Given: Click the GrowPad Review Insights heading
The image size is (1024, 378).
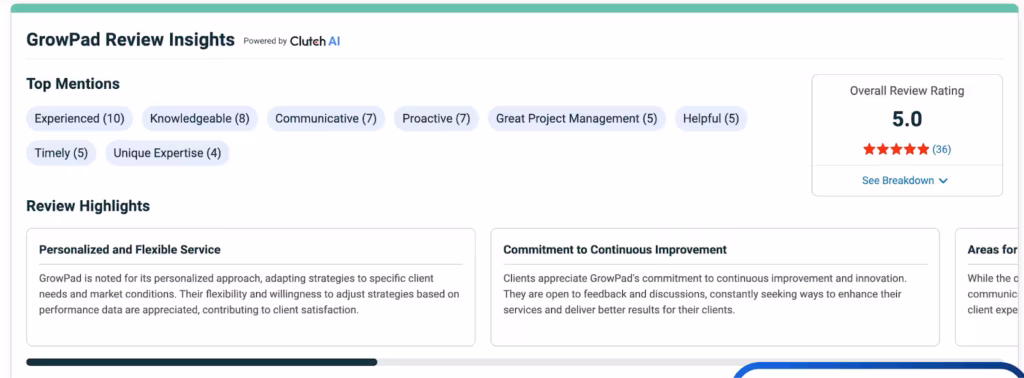Looking at the screenshot, I should coord(131,40).
